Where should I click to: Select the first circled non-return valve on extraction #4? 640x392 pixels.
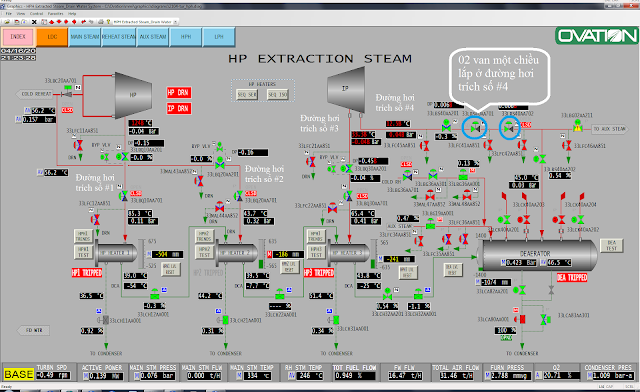(x=475, y=128)
